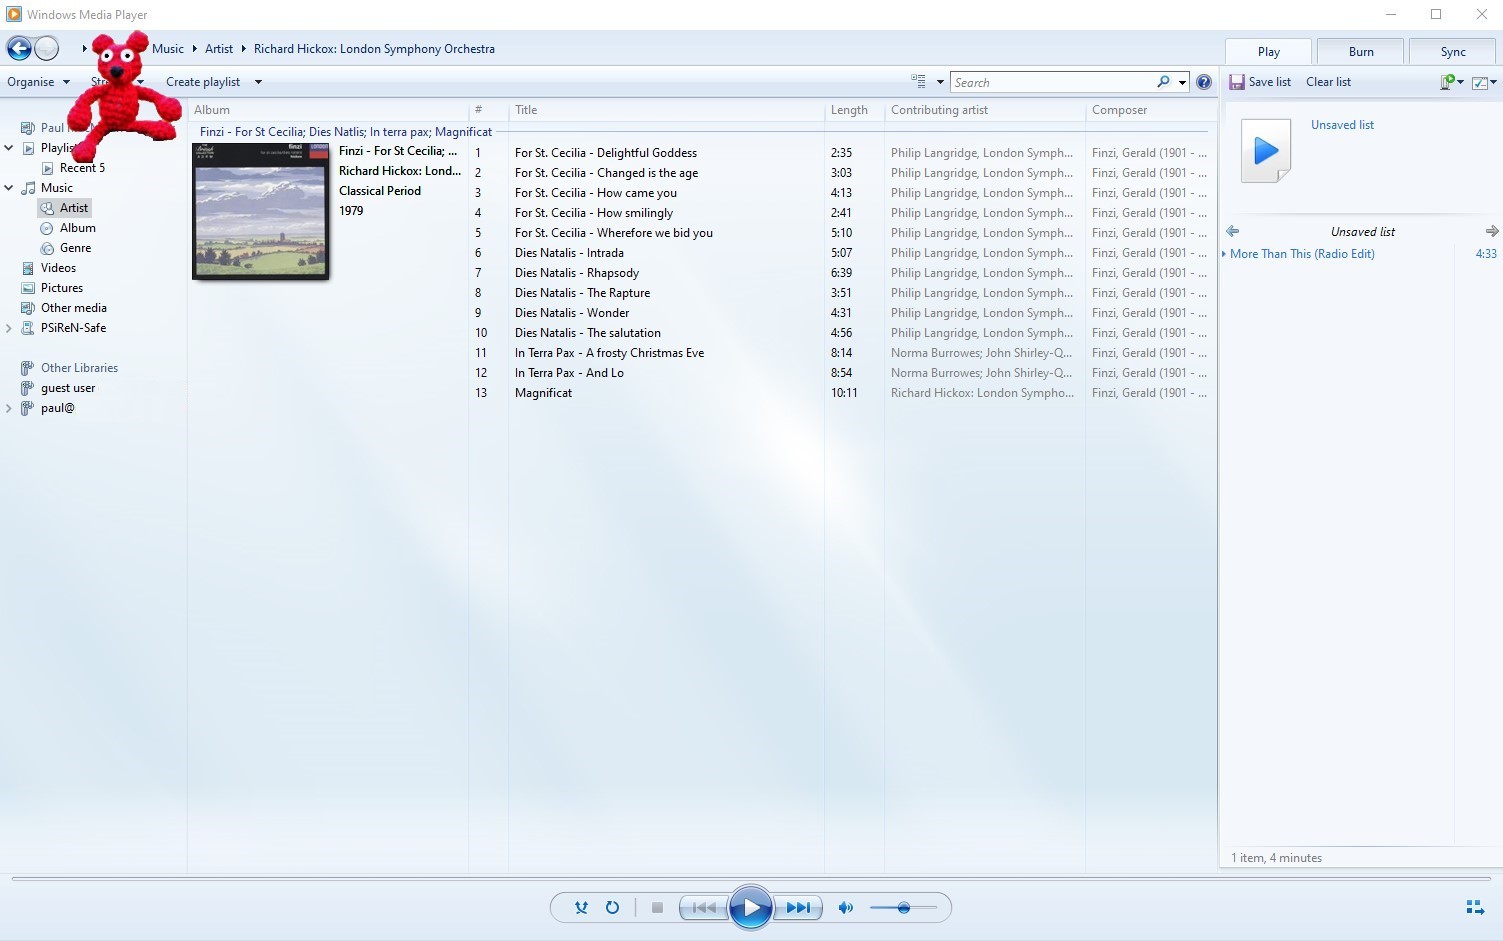Go back with the blue Back arrow
The image size is (1503, 941).
[x=19, y=48]
